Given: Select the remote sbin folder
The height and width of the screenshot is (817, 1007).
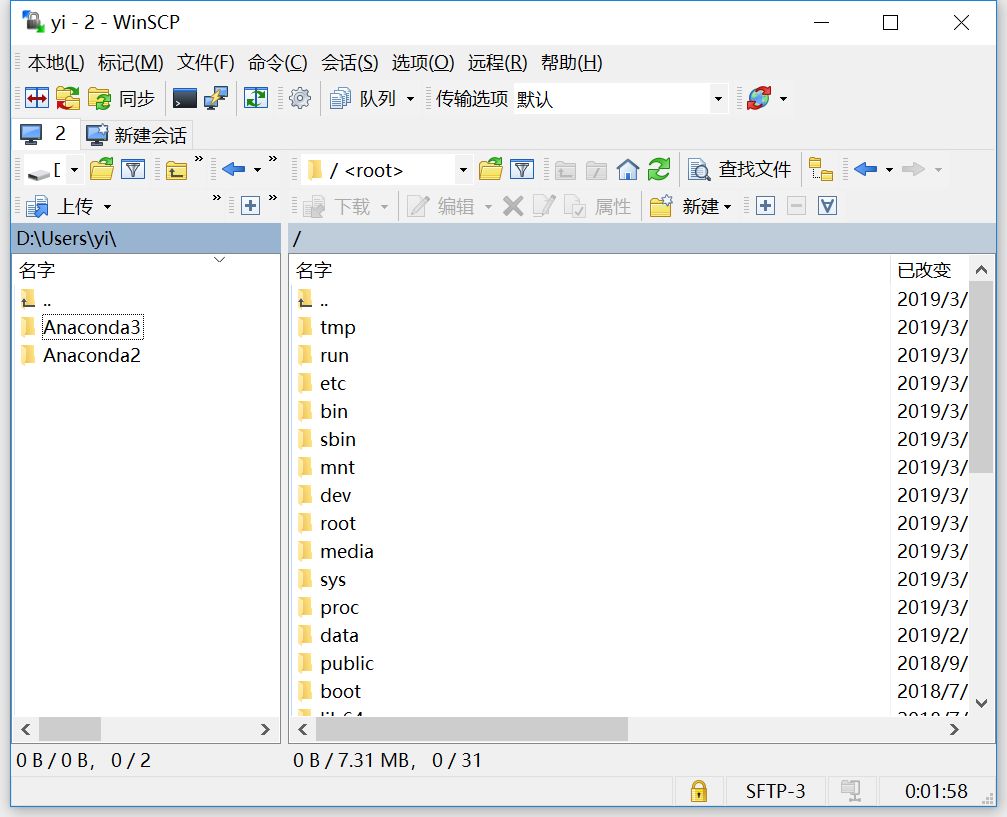Looking at the screenshot, I should (338, 439).
